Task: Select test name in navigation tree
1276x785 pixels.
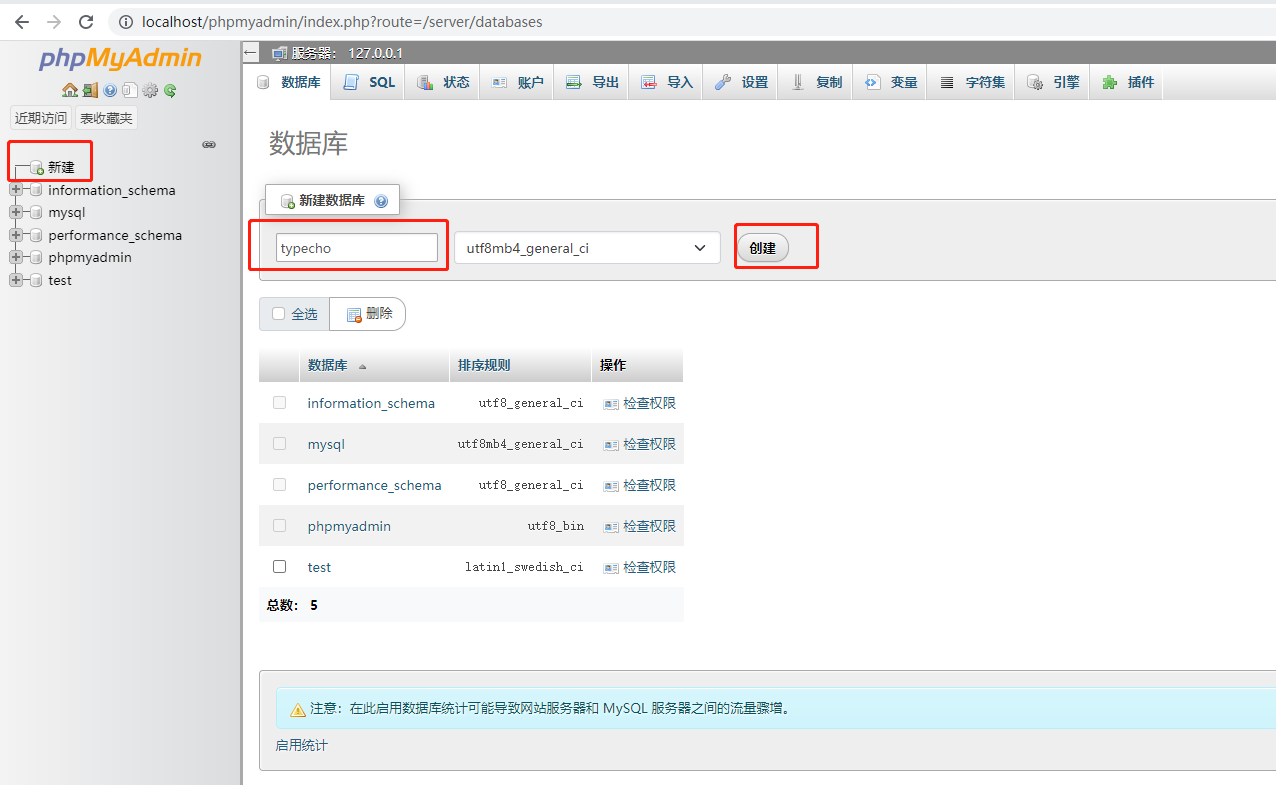Action: point(60,280)
